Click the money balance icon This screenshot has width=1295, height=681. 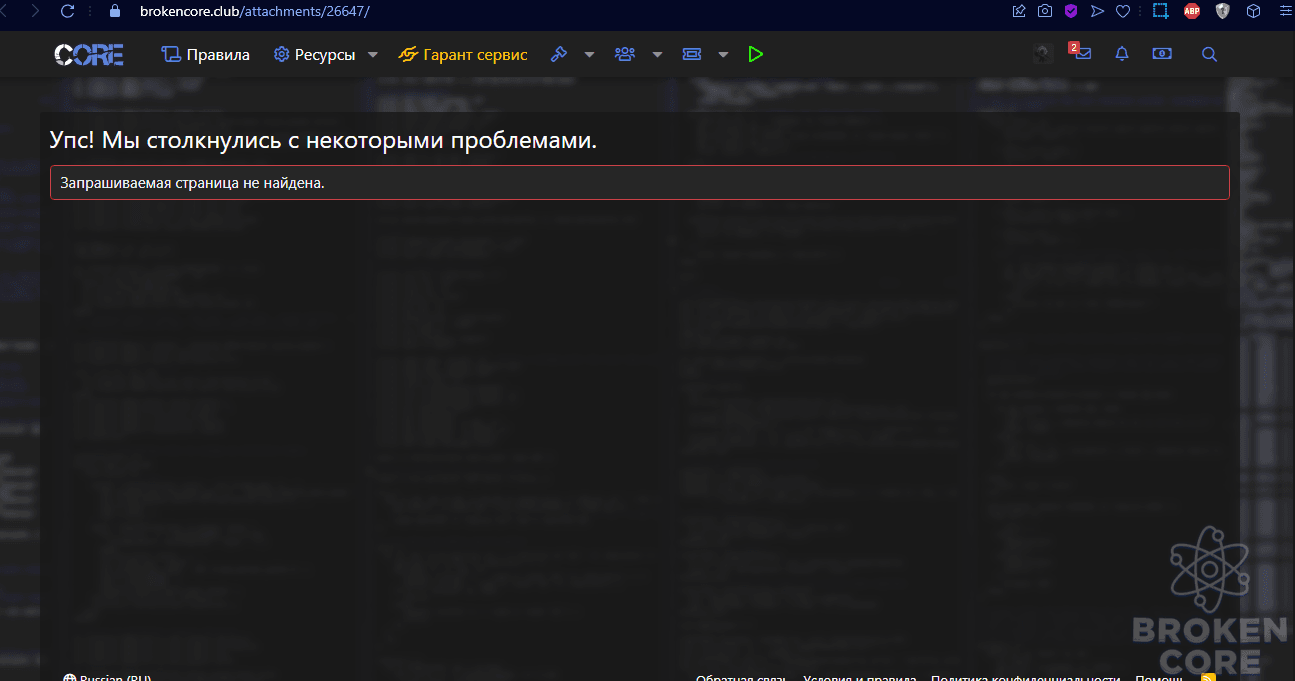coord(1162,54)
